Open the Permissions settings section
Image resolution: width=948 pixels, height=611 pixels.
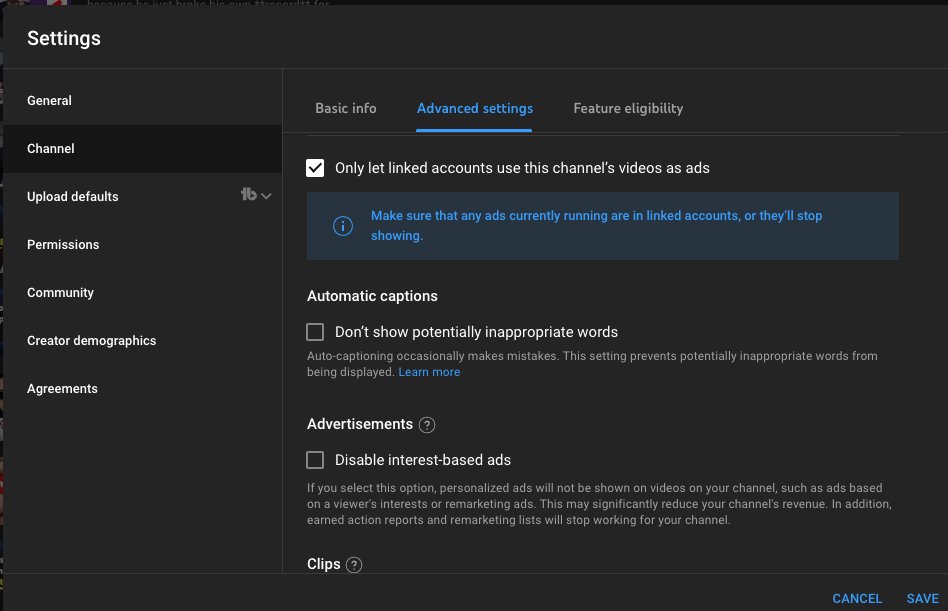(63, 244)
